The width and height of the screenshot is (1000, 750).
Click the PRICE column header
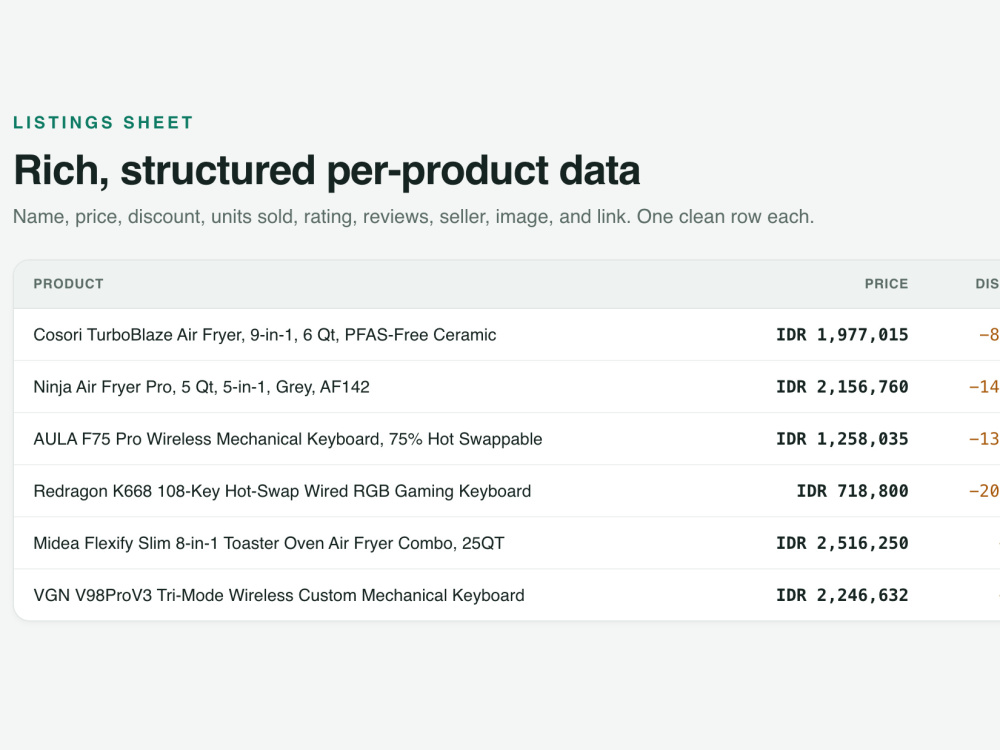[x=886, y=284]
